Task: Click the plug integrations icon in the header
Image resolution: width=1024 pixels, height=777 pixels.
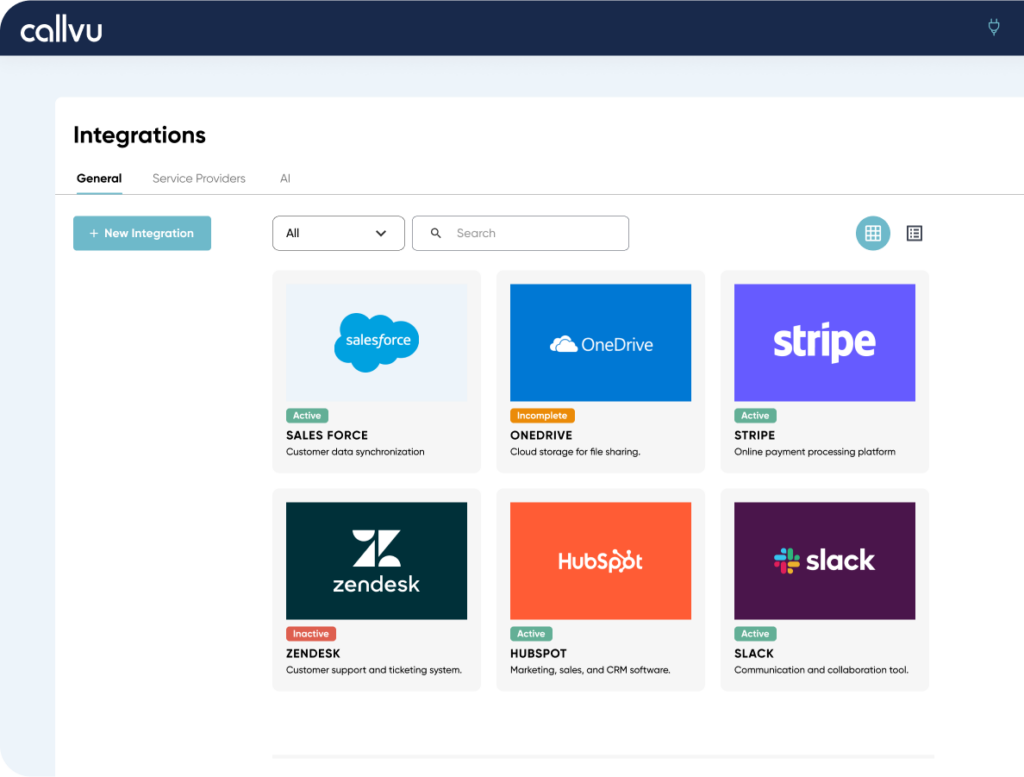Action: coord(993,27)
